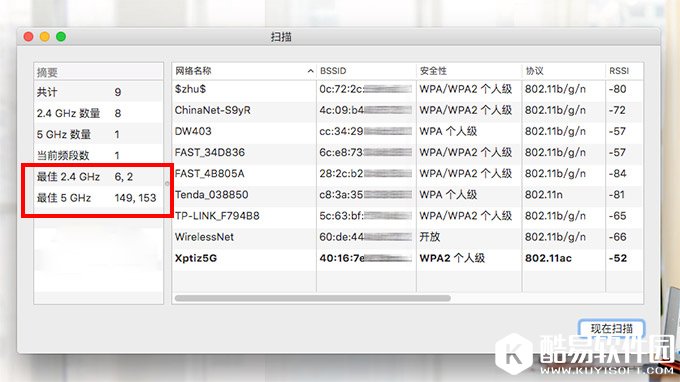Click the 摘要 summary header
The height and width of the screenshot is (382, 680).
[x=98, y=72]
